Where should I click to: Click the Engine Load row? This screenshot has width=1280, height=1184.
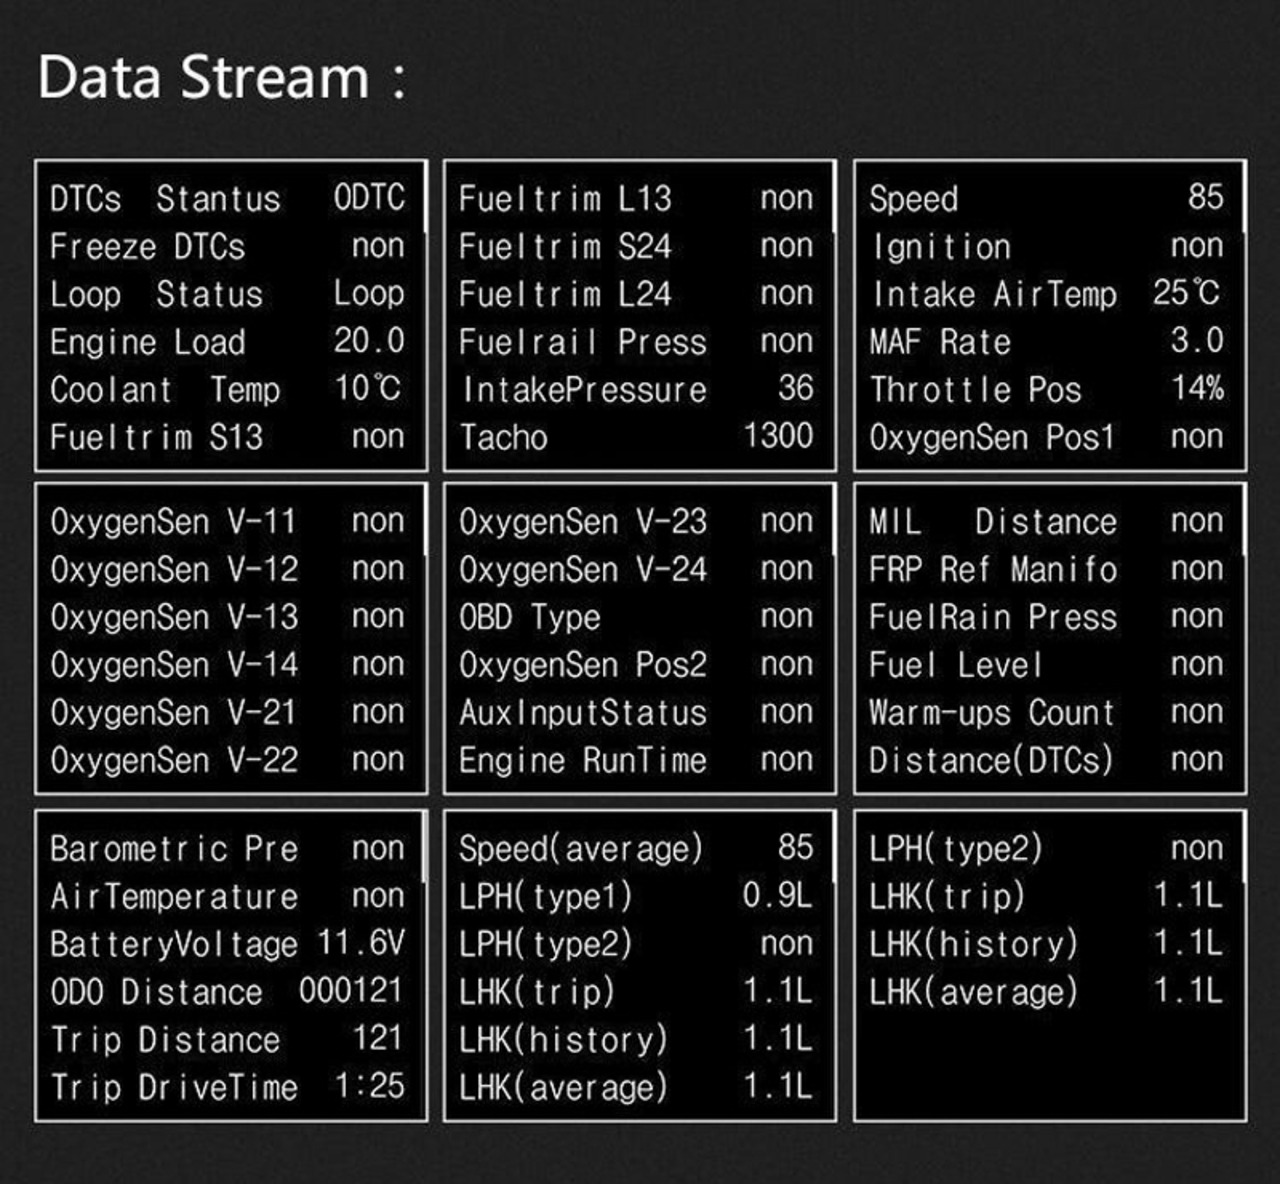point(228,342)
